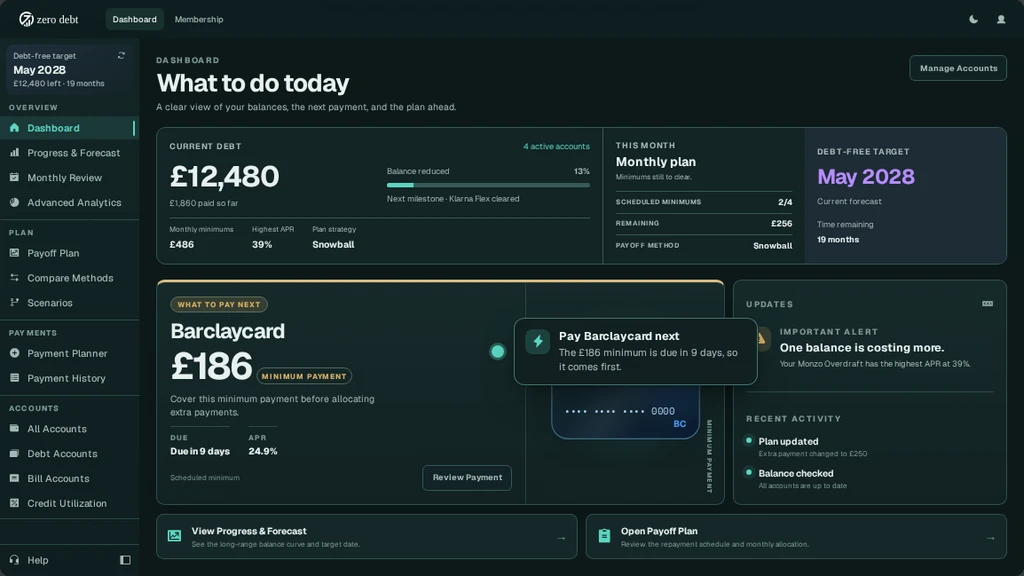This screenshot has width=1024, height=576.
Task: Click the Scheduled Minimums 2/4 row
Action: (704, 202)
